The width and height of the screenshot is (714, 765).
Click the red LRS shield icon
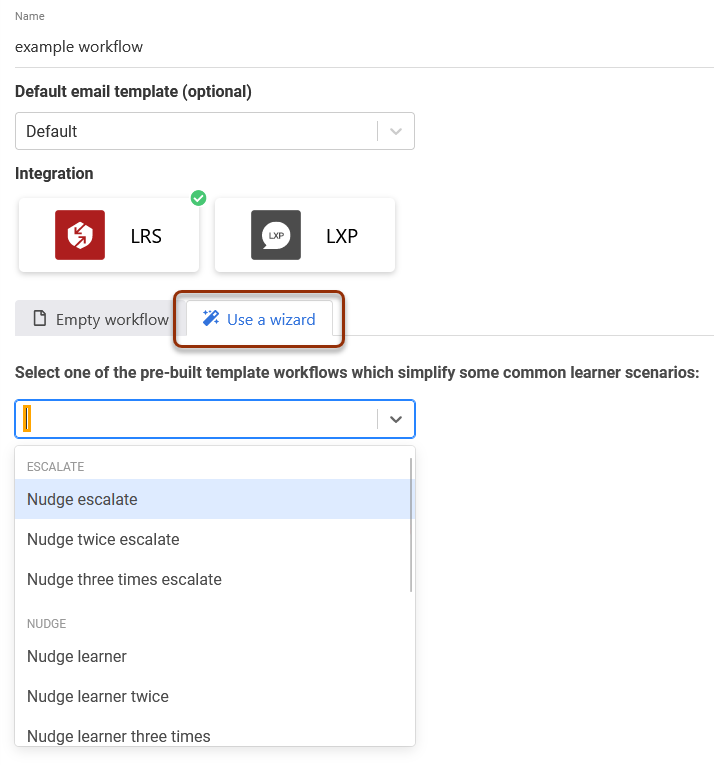(80, 235)
